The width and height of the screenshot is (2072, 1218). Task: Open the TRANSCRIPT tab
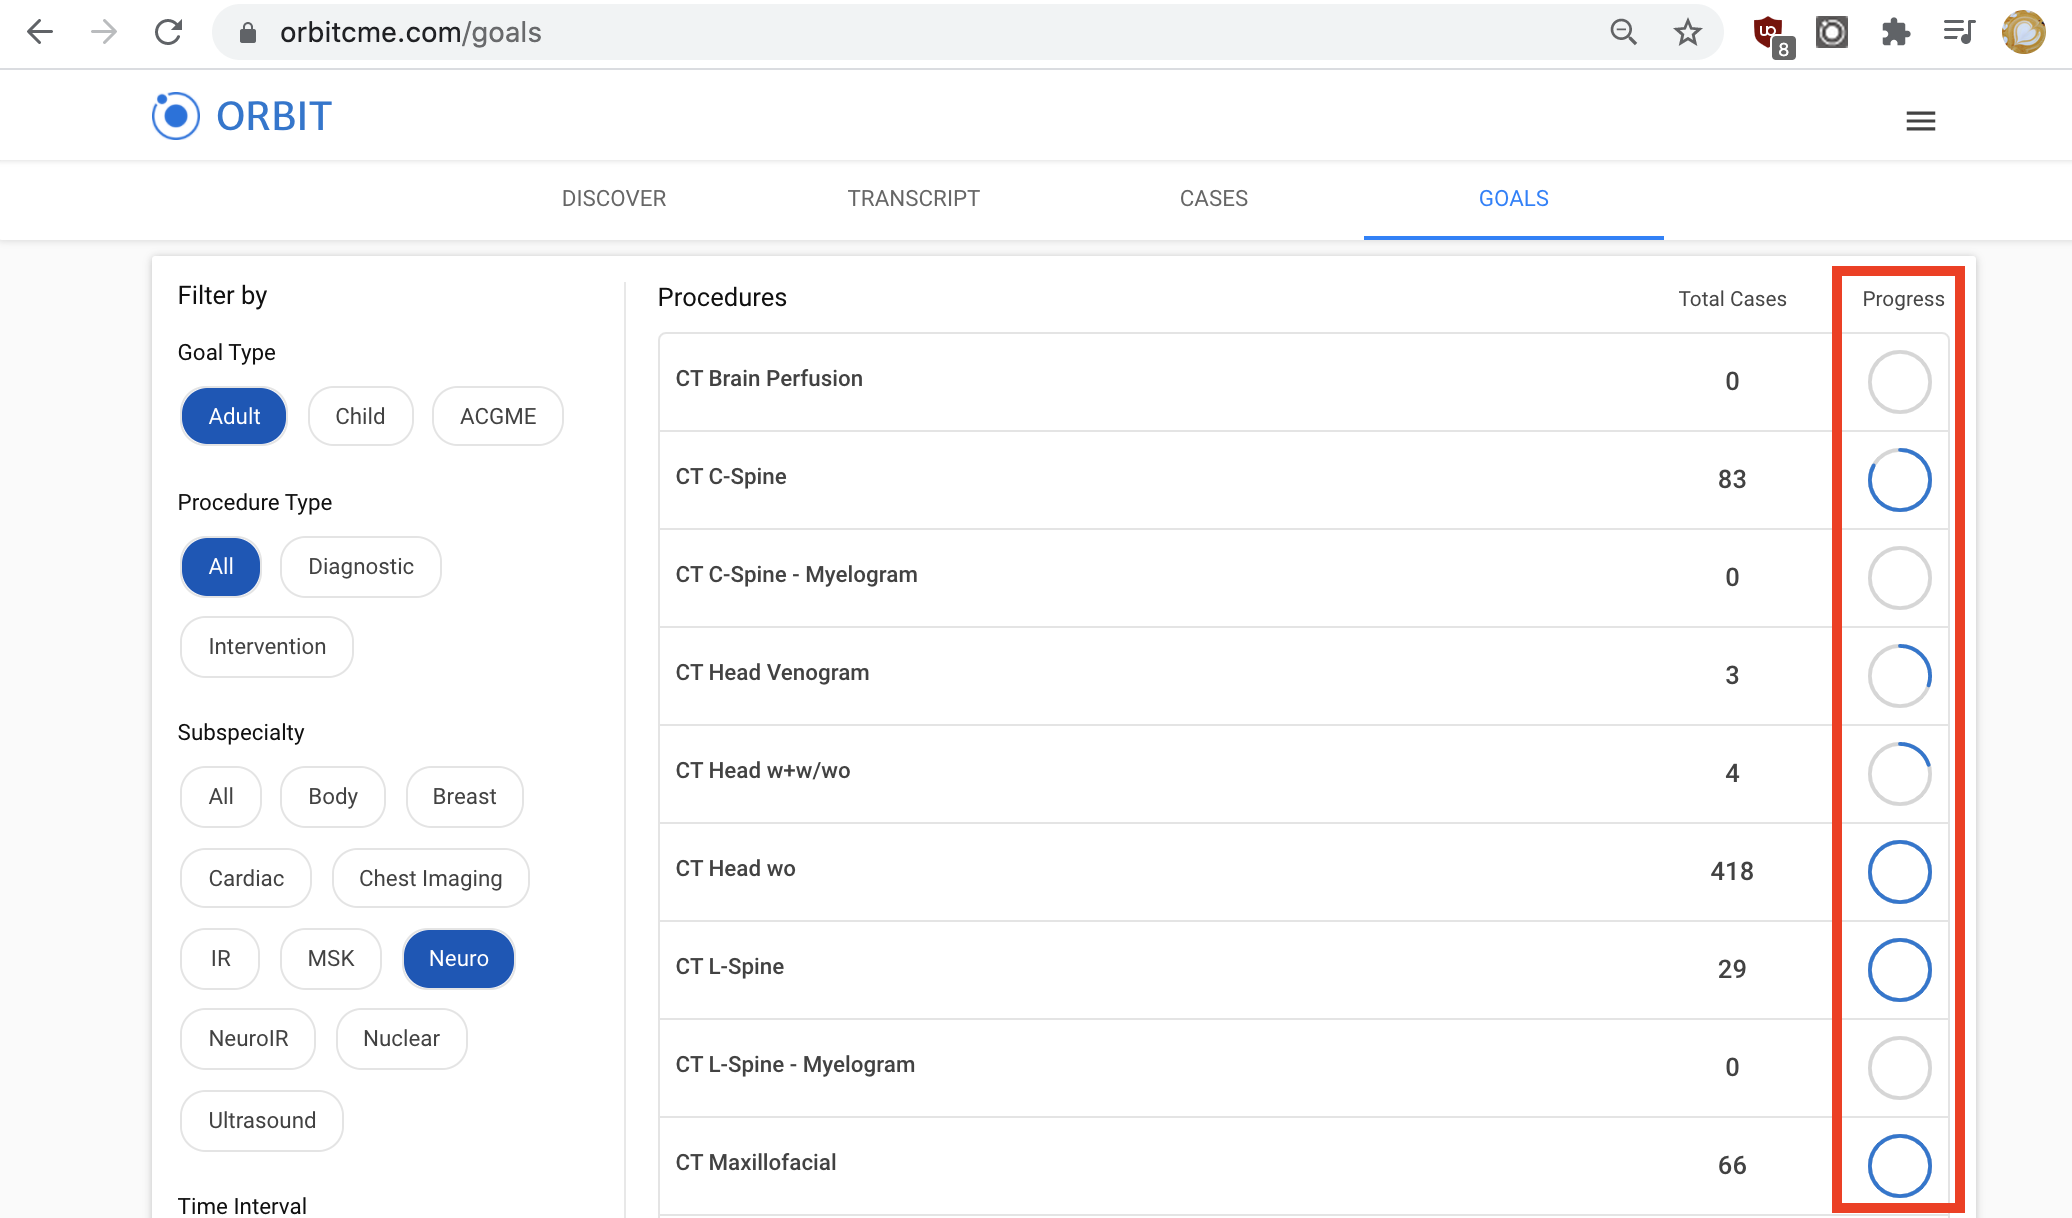(914, 198)
